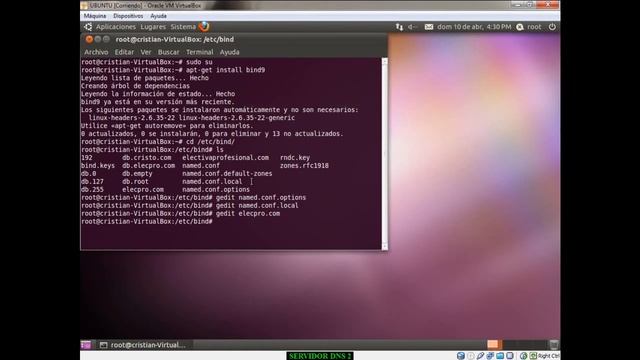Click 'named.conf.default-zones' in ls output
640x360 pixels.
coord(227,173)
